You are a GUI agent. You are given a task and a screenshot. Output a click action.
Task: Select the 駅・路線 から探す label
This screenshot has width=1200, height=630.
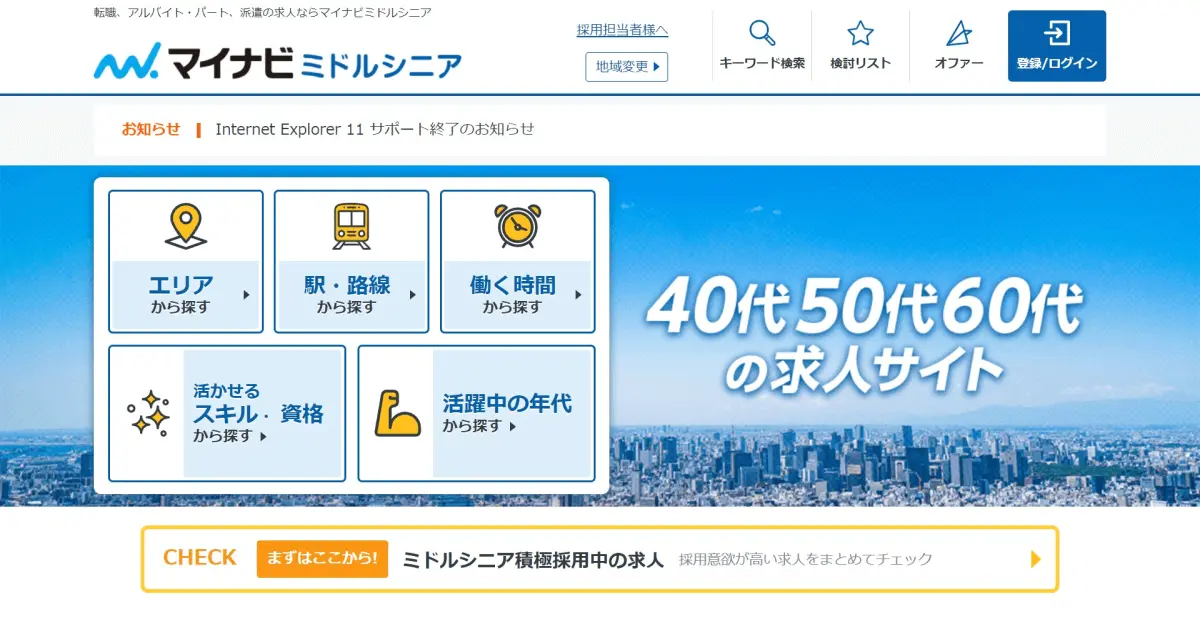coord(347,294)
